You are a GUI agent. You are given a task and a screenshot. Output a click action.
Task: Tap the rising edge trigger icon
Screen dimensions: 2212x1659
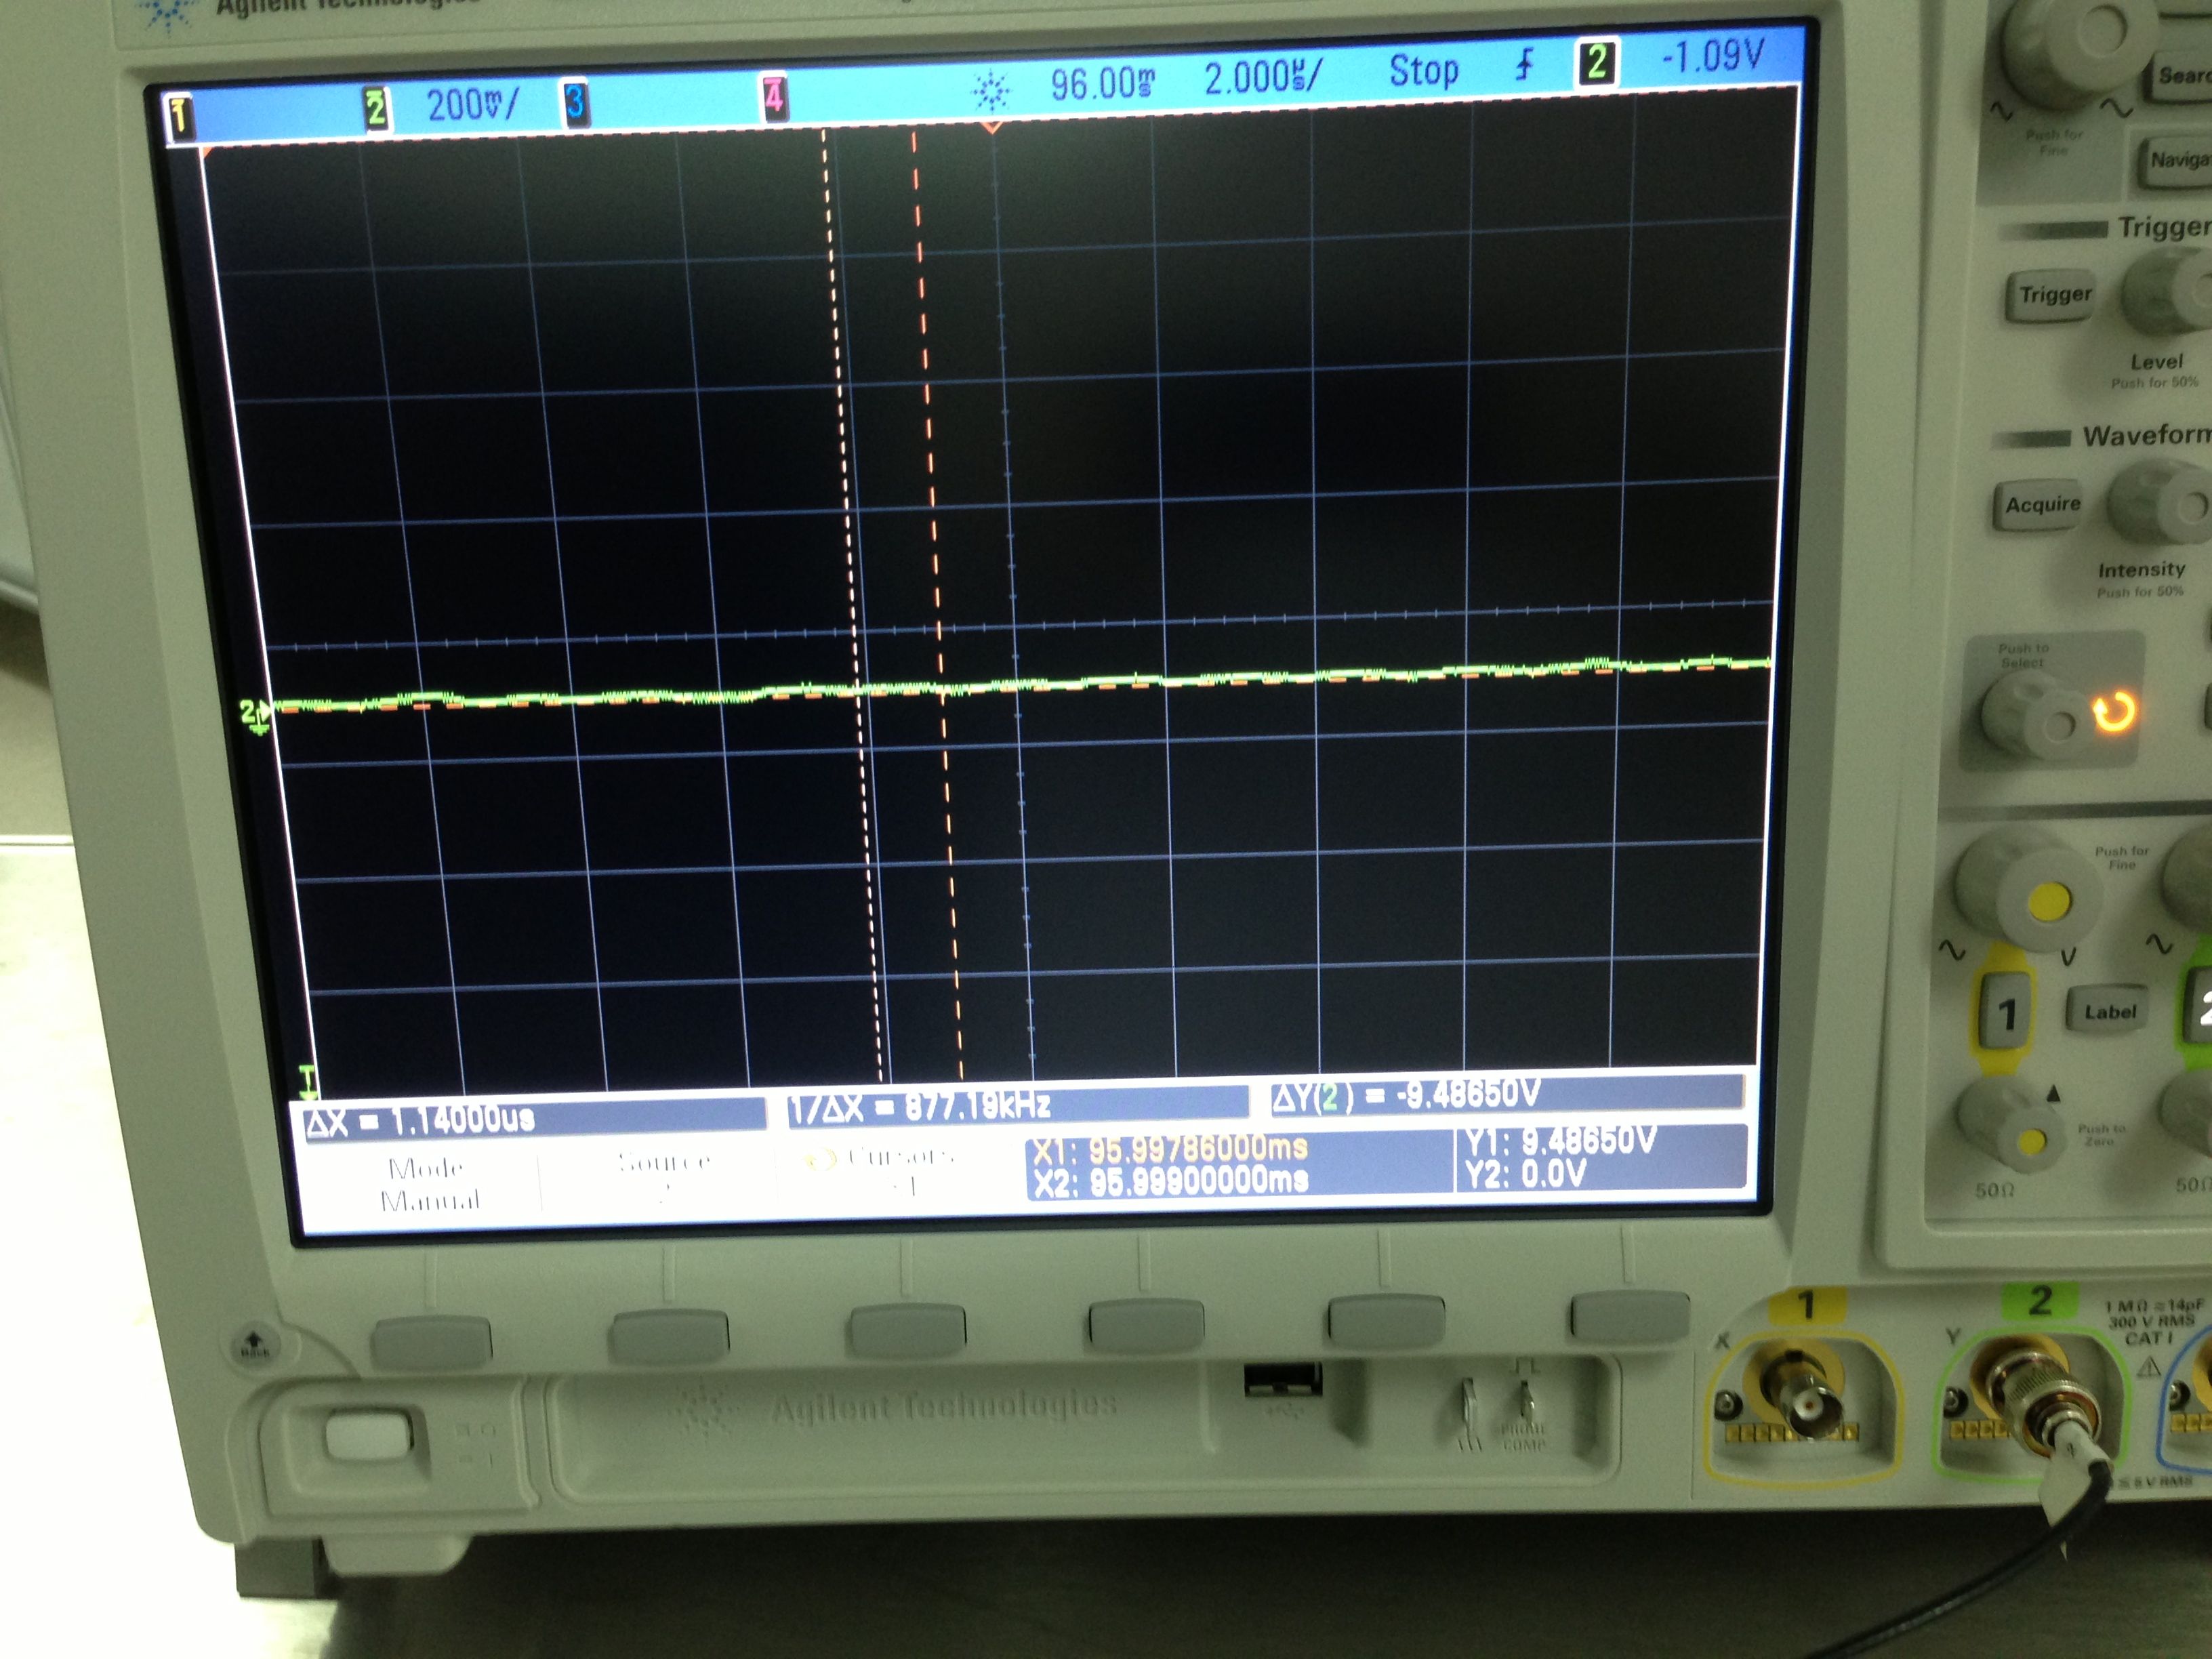[x=1524, y=66]
